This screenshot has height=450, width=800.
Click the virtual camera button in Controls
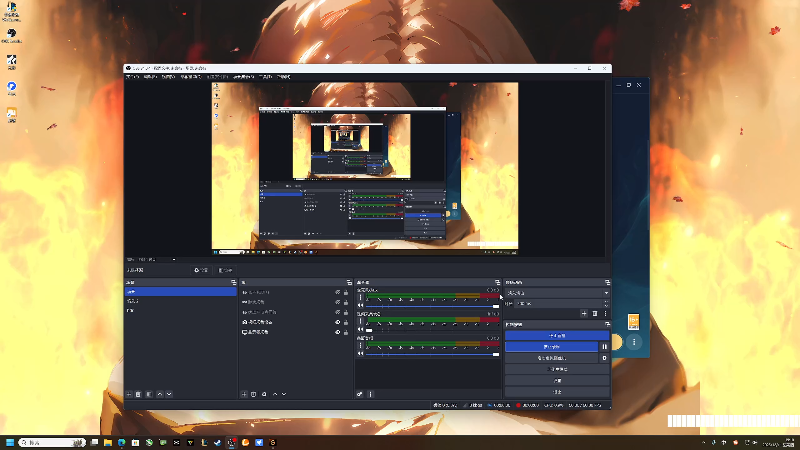[x=552, y=358]
